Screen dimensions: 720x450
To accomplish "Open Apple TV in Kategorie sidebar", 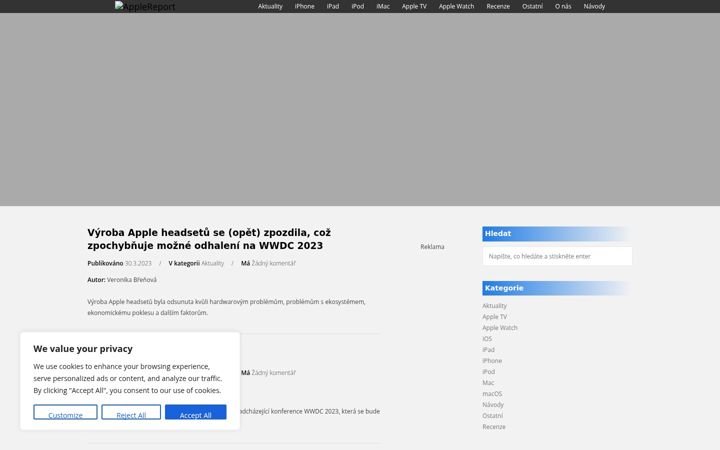I will (495, 317).
